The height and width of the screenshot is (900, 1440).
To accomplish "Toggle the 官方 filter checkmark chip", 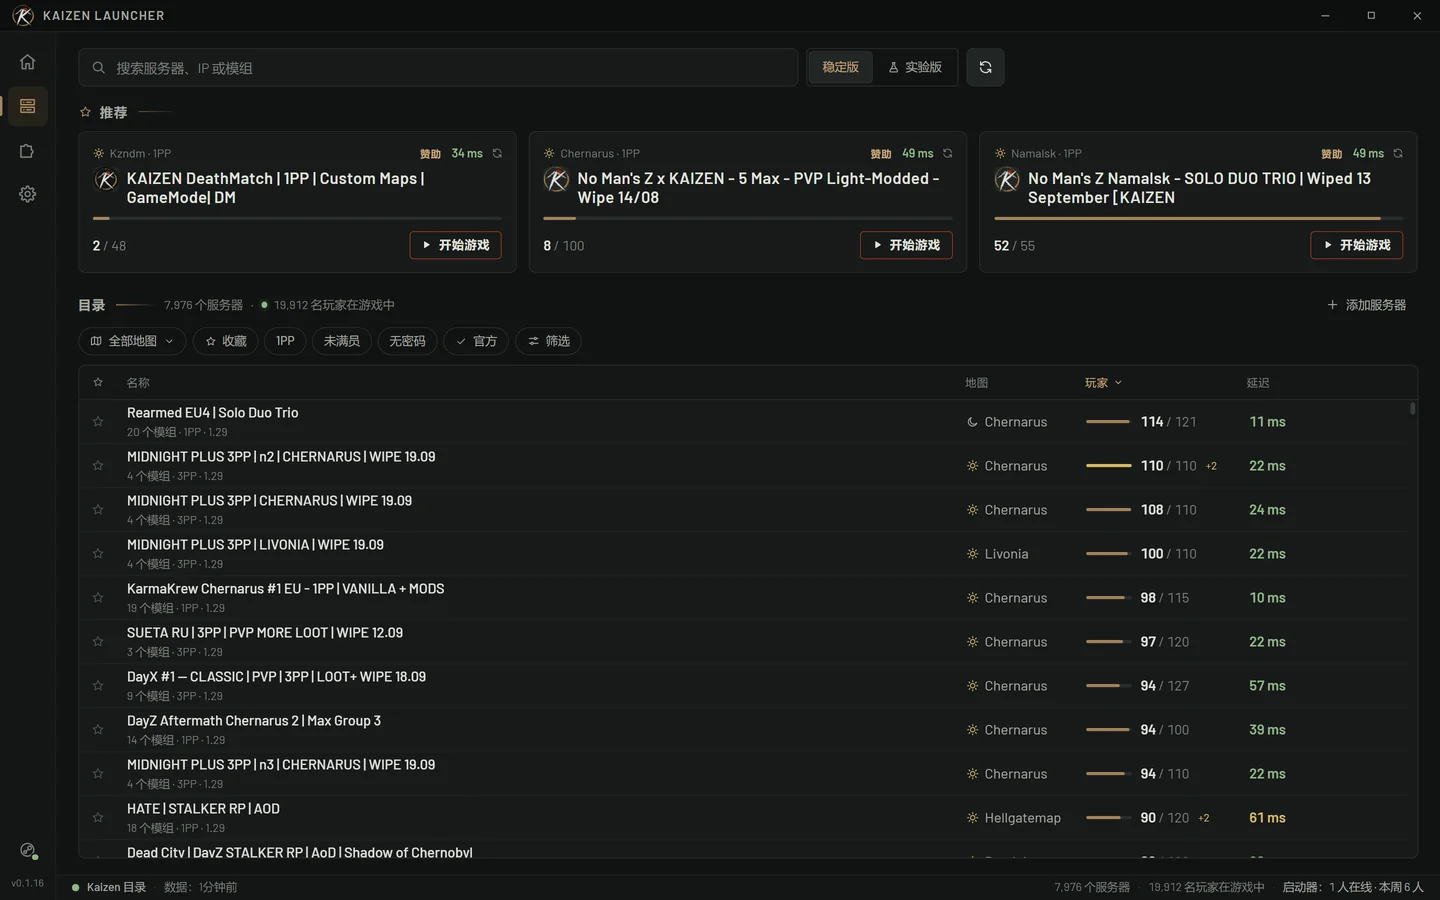I will click(476, 341).
